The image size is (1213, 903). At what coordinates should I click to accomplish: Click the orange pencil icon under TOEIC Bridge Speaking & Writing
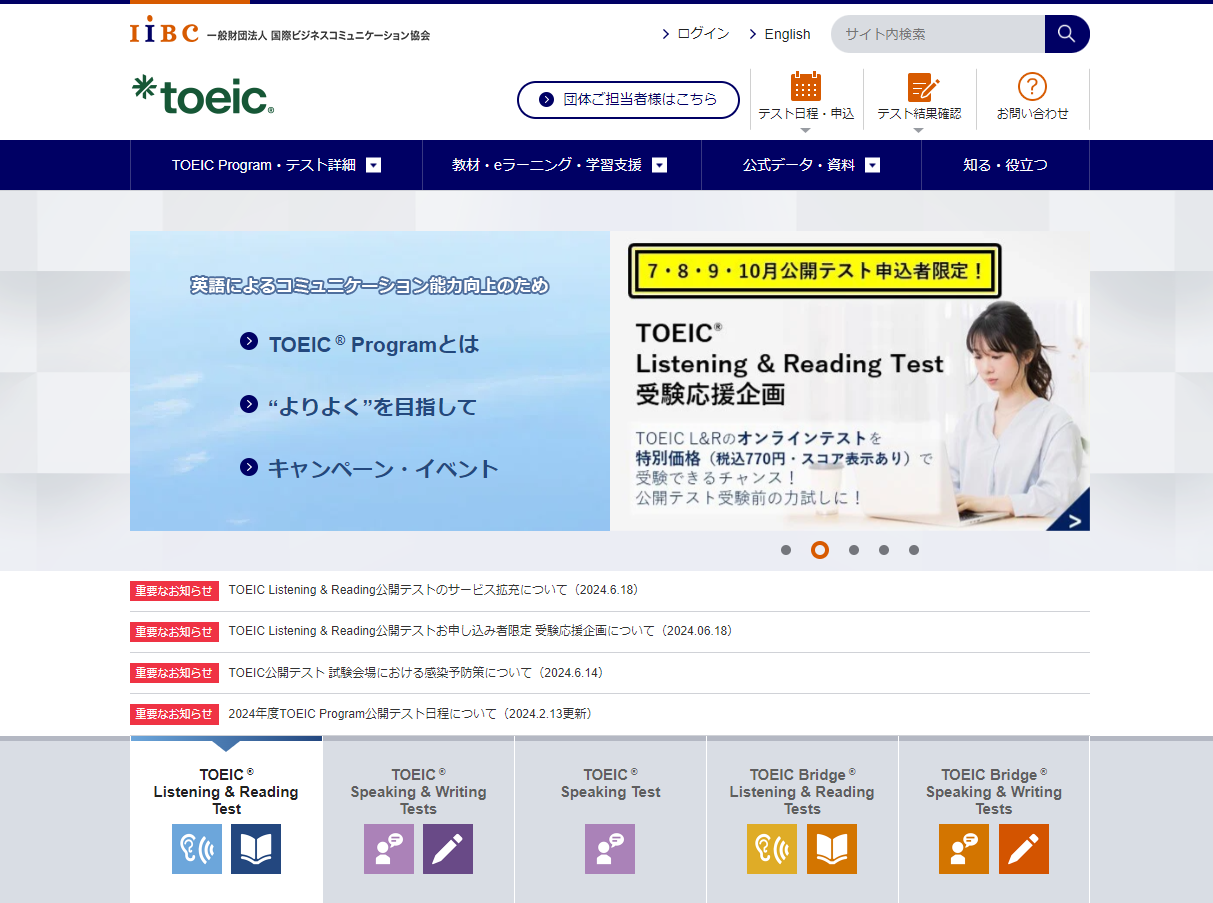coord(1023,848)
